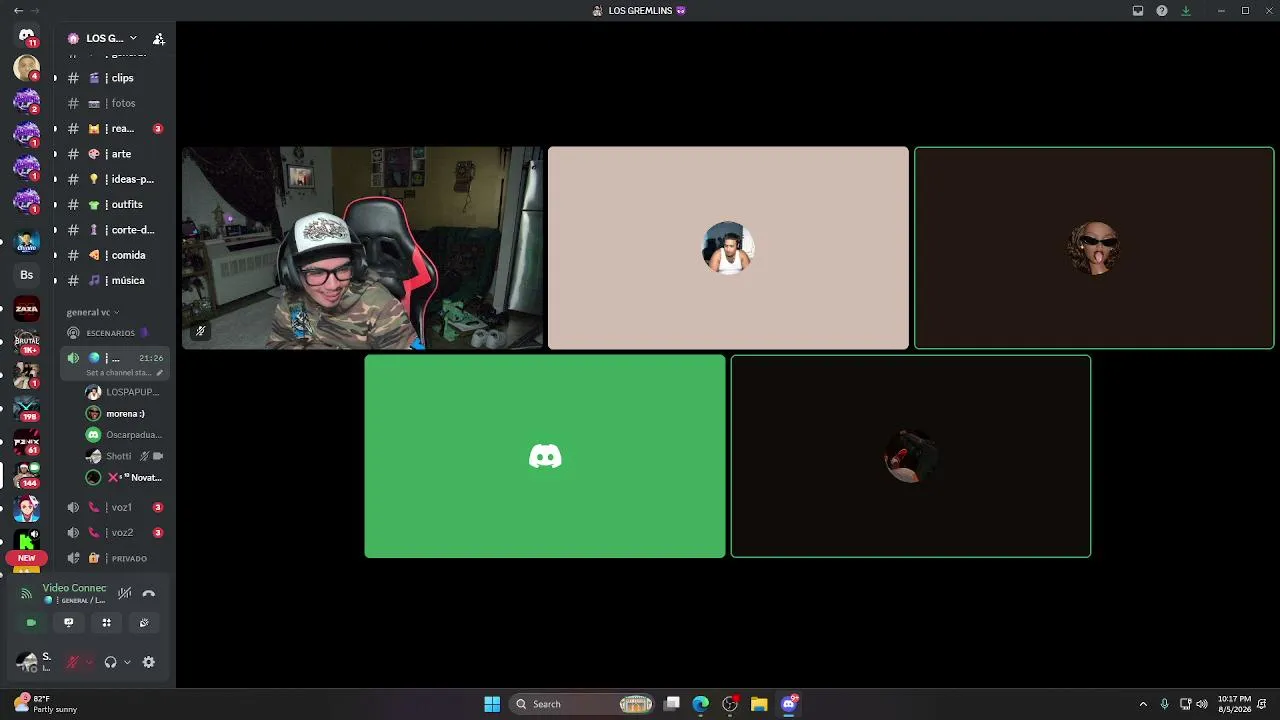Screen dimensions: 1280x720
Task: Open the server with 4 notifications badge
Action: [x=27, y=68]
